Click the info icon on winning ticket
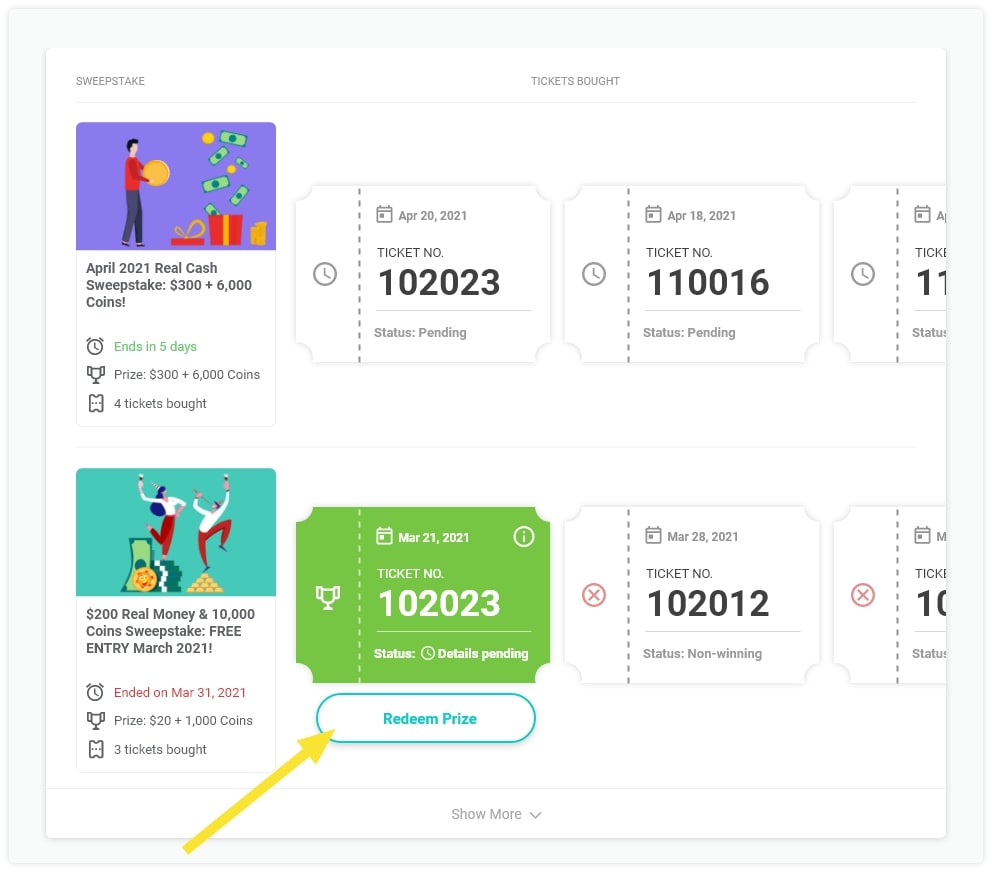The image size is (992, 872). point(523,537)
